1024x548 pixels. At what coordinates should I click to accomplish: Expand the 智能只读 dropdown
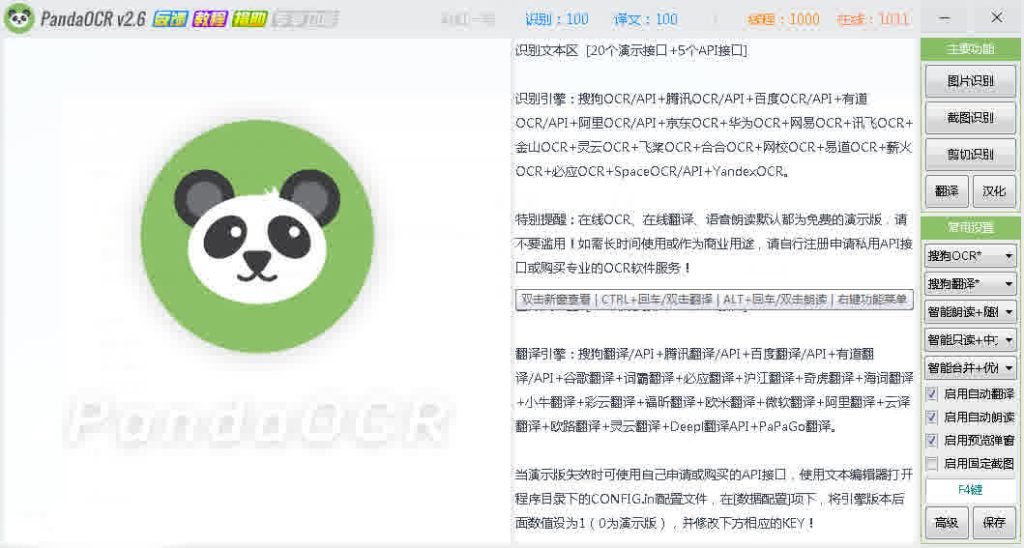970,340
